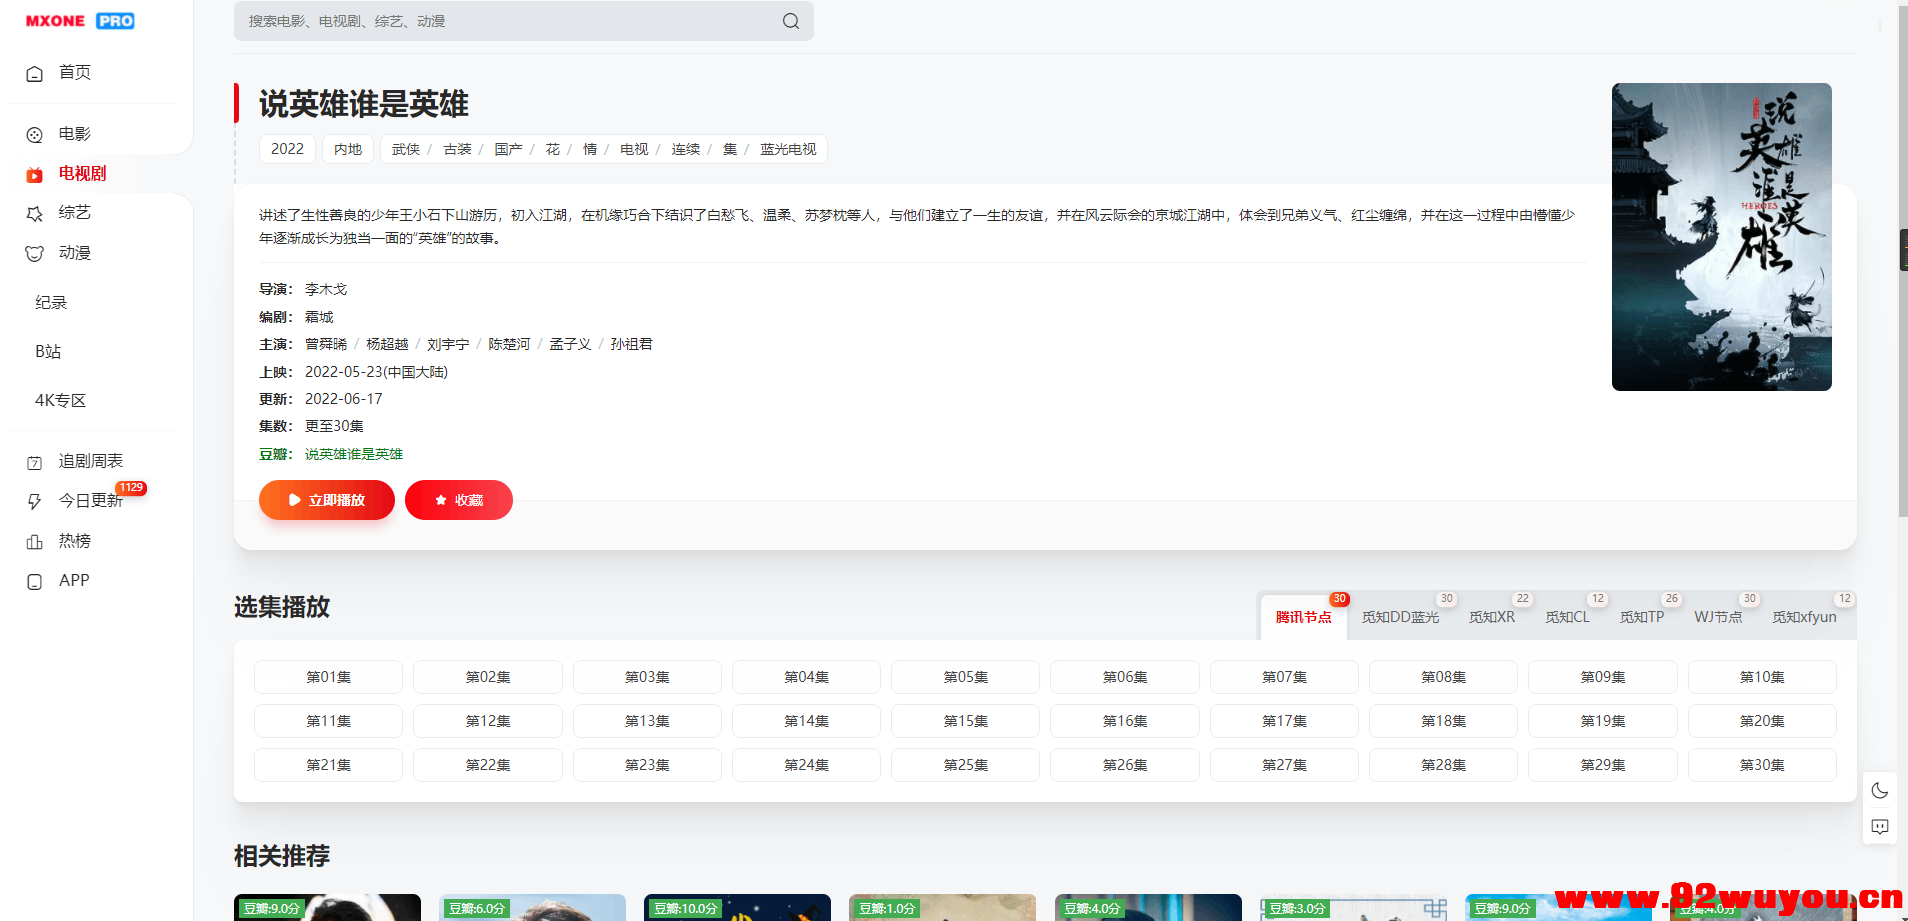This screenshot has width=1908, height=921.
Task: Toggle 收藏 to favorite this show
Action: point(458,500)
